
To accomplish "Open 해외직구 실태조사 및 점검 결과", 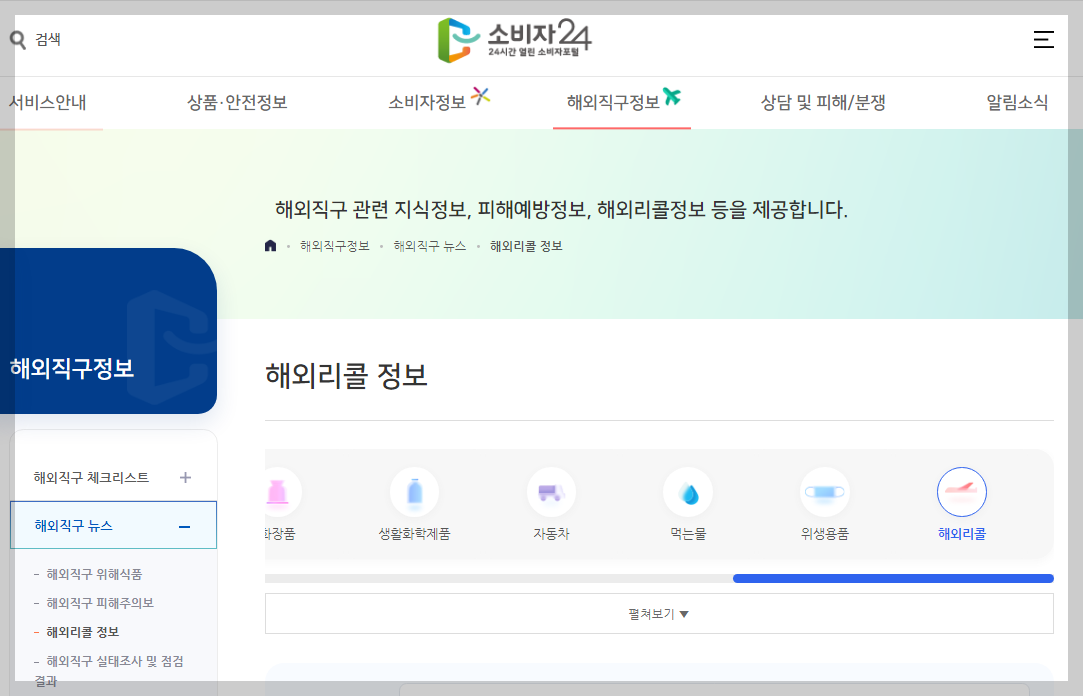I will [109, 670].
